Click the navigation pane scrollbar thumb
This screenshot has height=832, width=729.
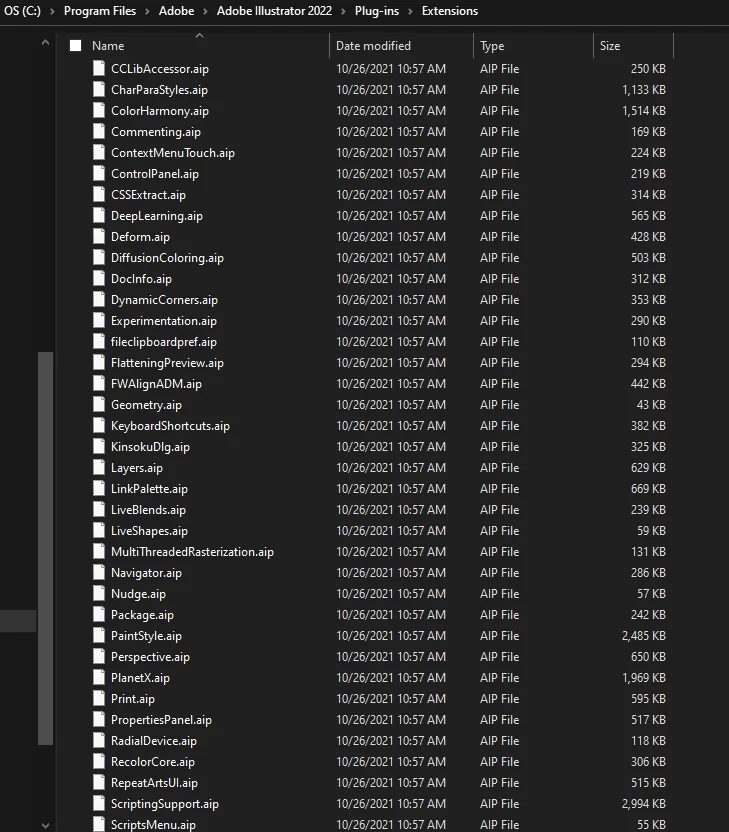pyautogui.click(x=46, y=548)
